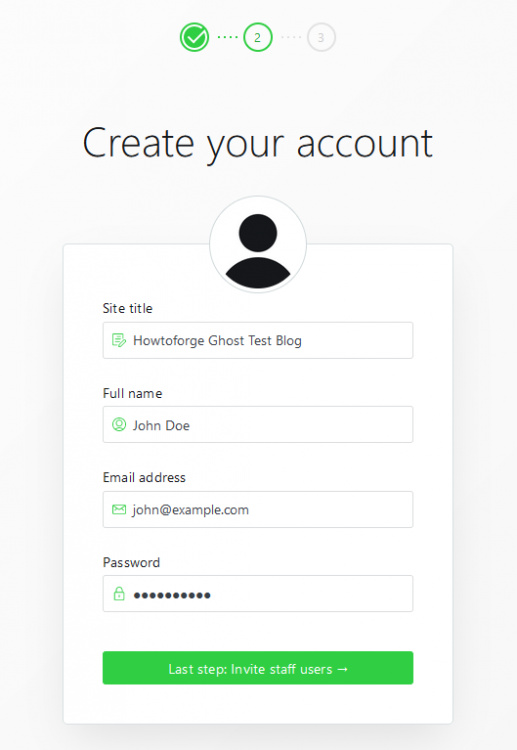This screenshot has height=750, width=517.
Task: Go to step 3 circle indicator
Action: (321, 37)
